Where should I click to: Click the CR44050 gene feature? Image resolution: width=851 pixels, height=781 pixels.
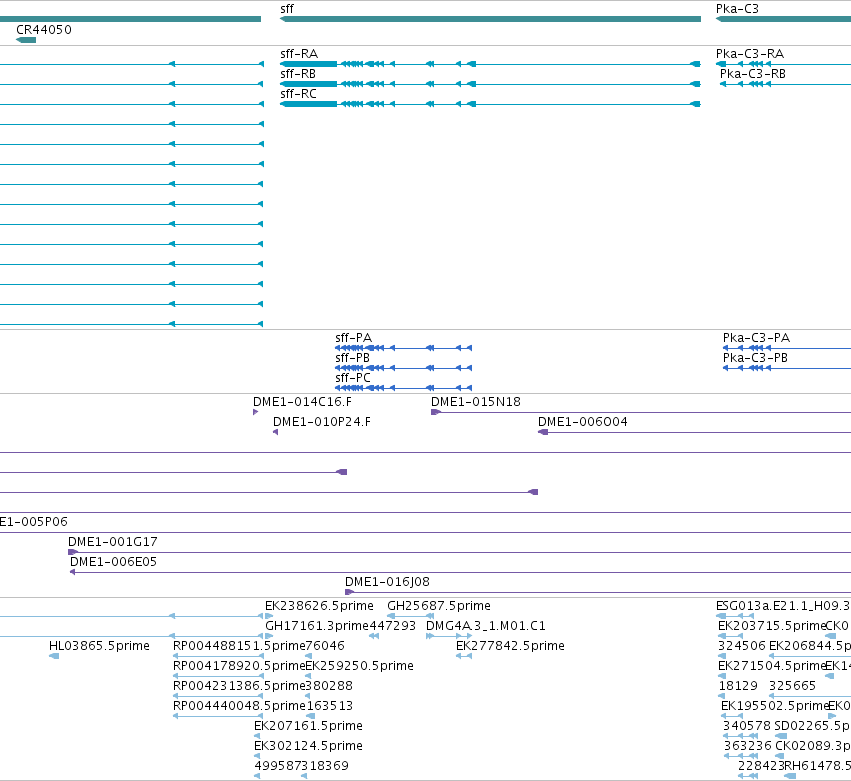click(x=26, y=40)
